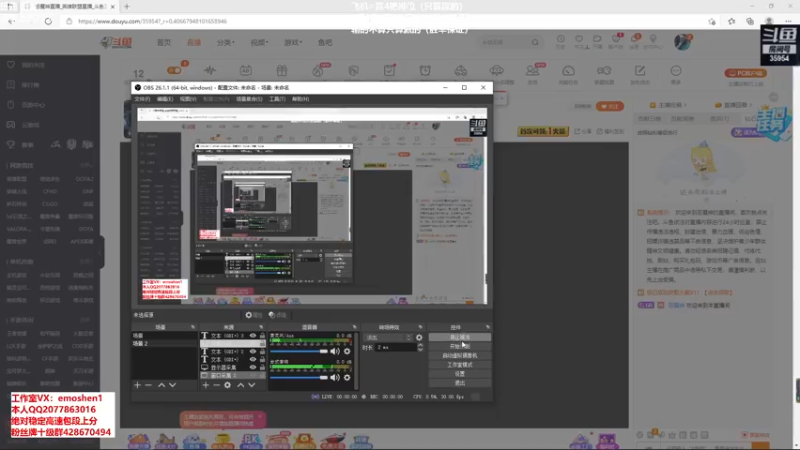Click the Douyu search magnifier icon
The width and height of the screenshot is (800, 450).
tap(535, 42)
